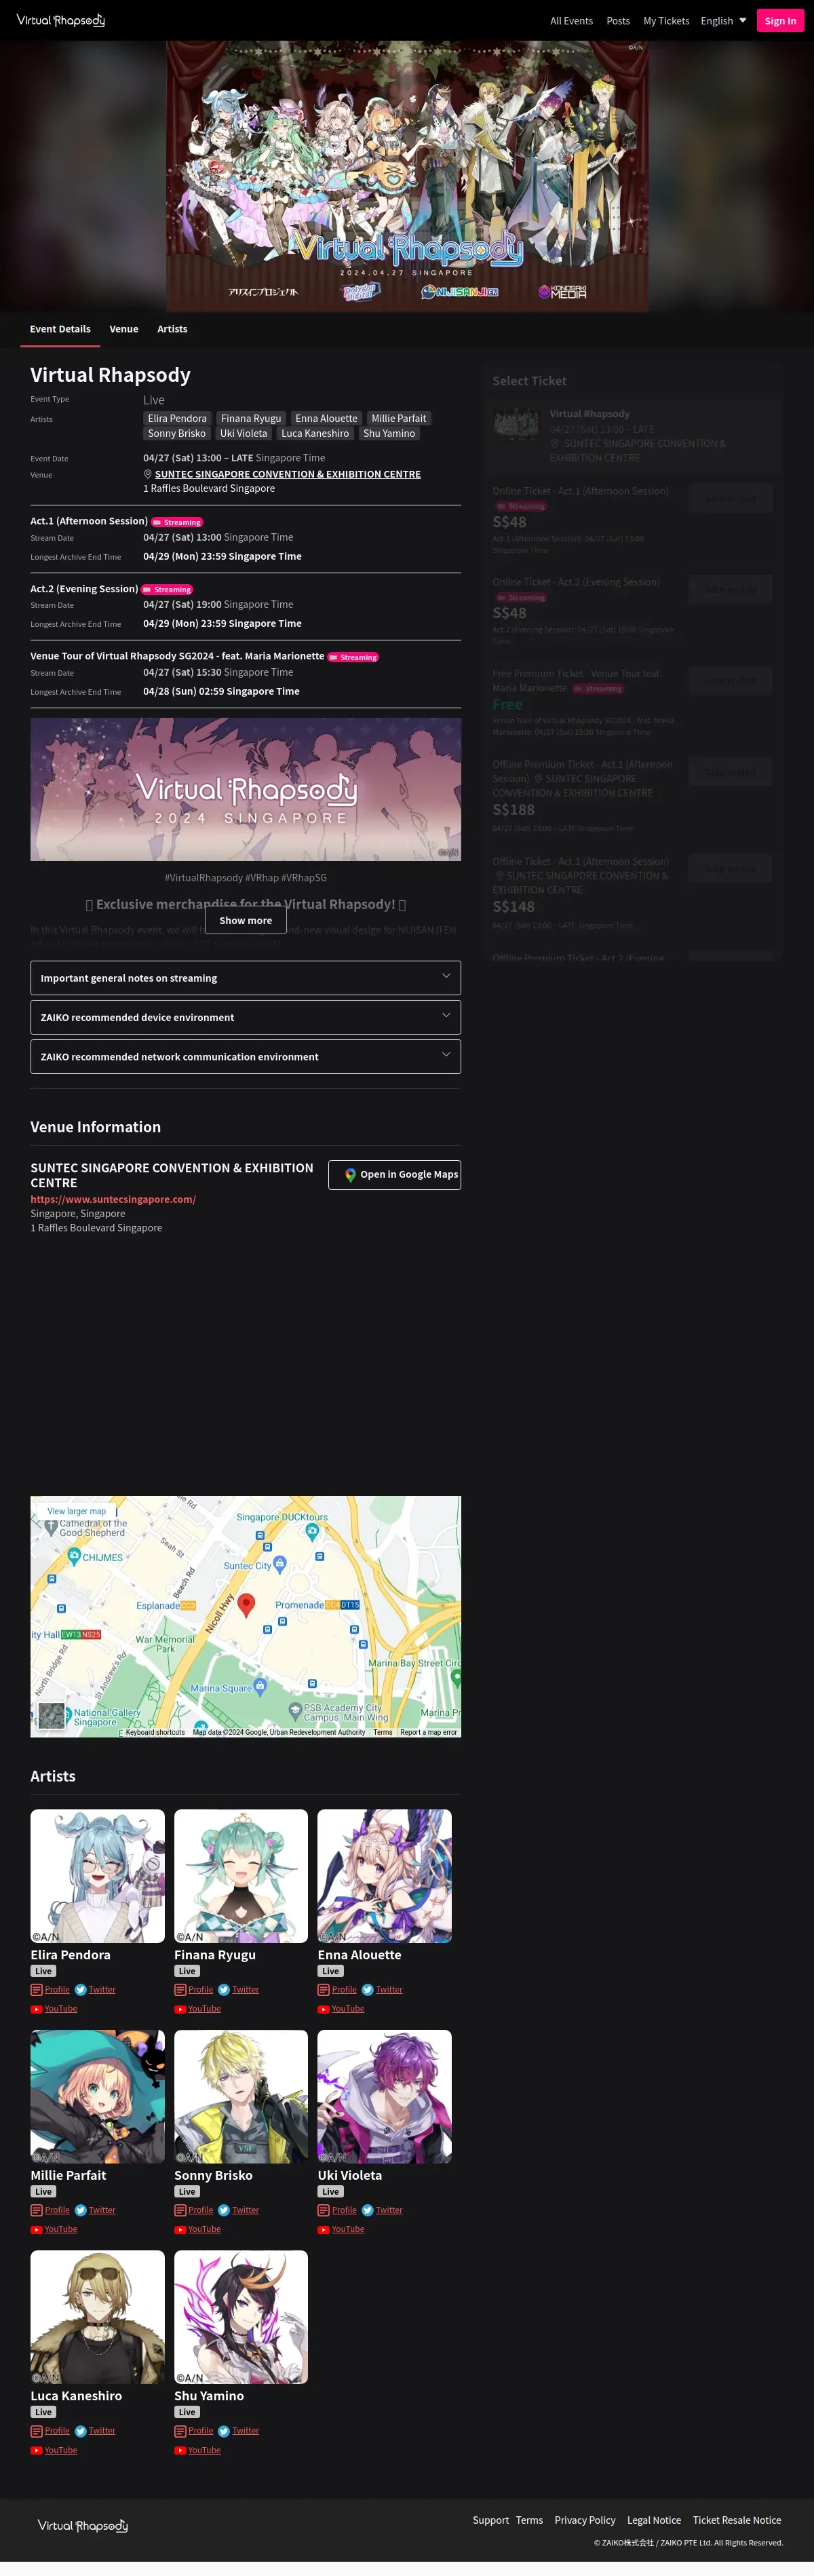This screenshot has height=2576, width=814.
Task: Click Uki Violeta's YouTube icon
Action: [x=324, y=2229]
